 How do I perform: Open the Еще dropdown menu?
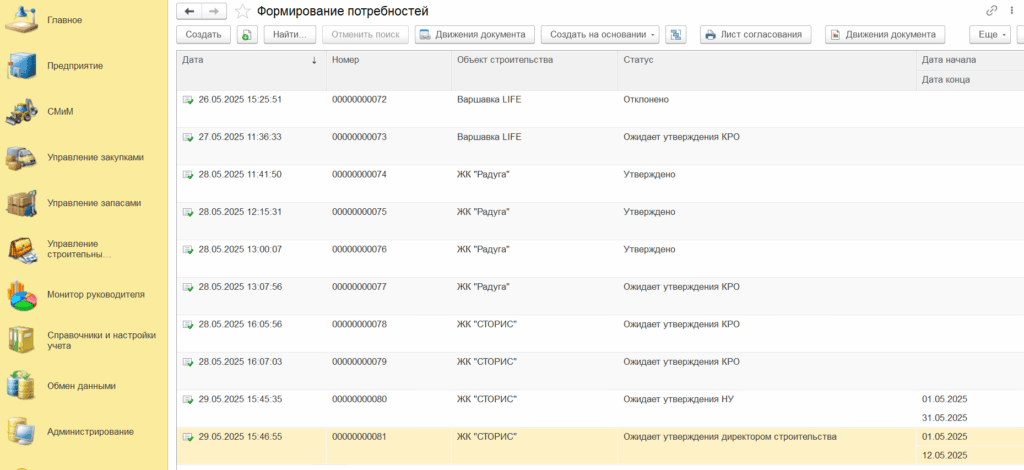(990, 35)
